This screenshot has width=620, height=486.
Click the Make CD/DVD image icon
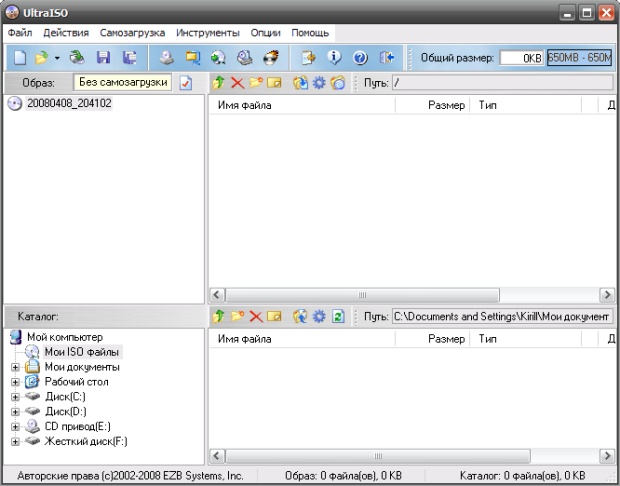pyautogui.click(x=166, y=58)
